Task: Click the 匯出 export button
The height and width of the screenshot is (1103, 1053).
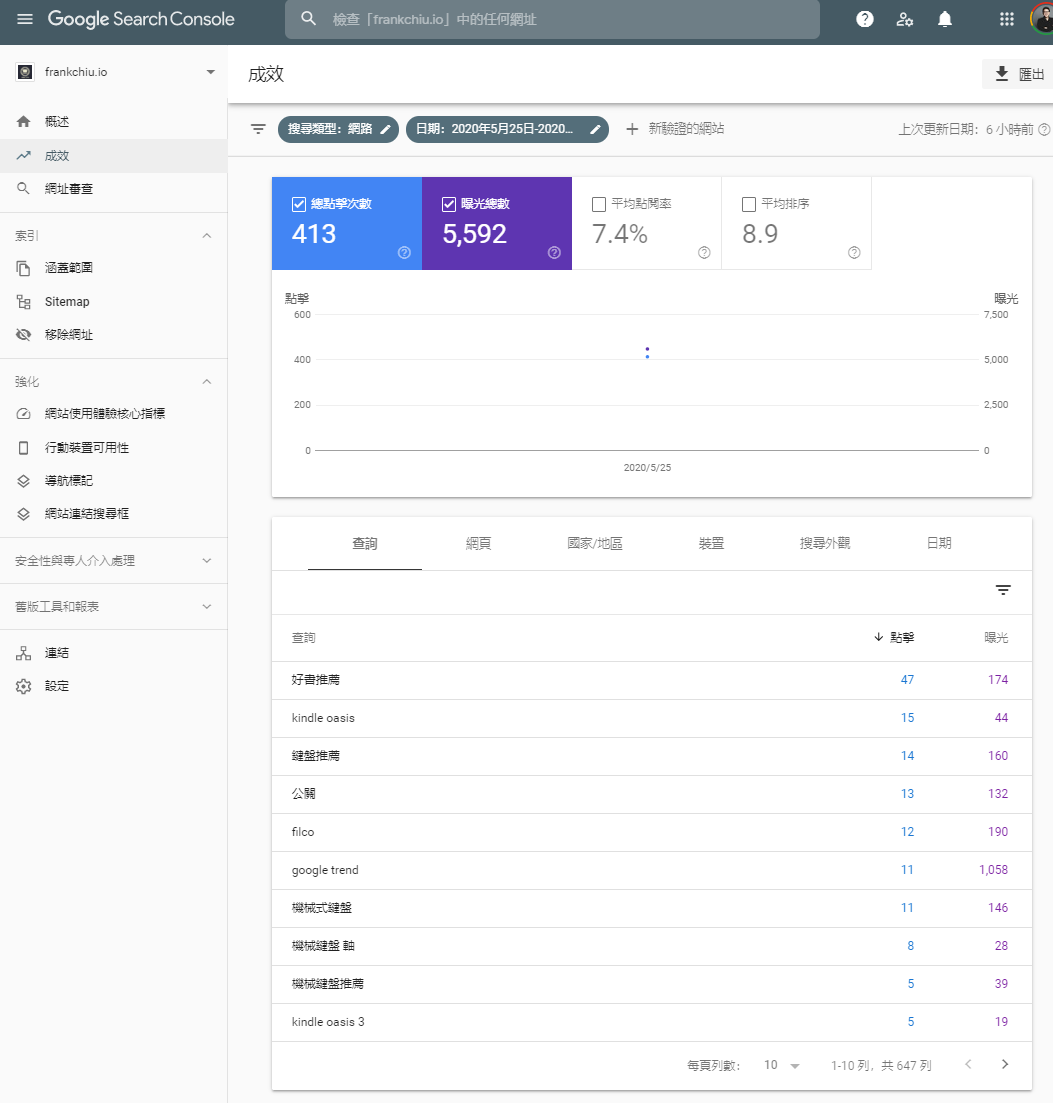Action: (x=1018, y=74)
